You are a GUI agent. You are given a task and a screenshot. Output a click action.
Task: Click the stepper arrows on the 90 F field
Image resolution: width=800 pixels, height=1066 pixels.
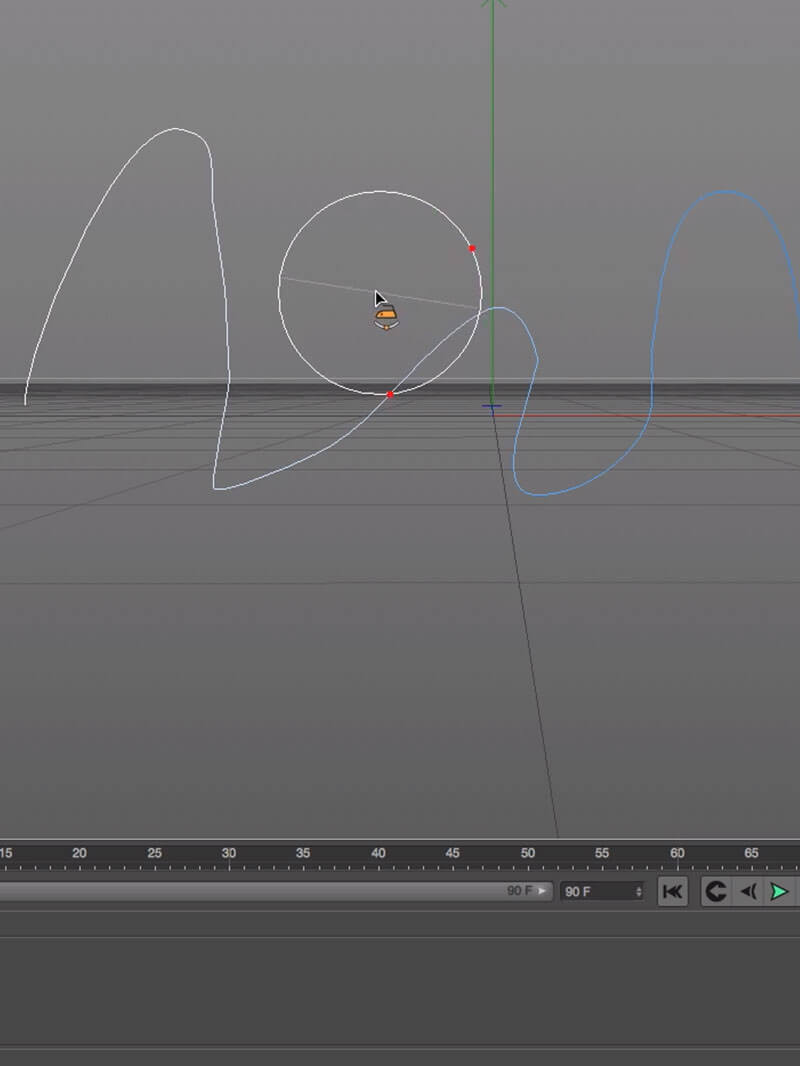tap(638, 891)
